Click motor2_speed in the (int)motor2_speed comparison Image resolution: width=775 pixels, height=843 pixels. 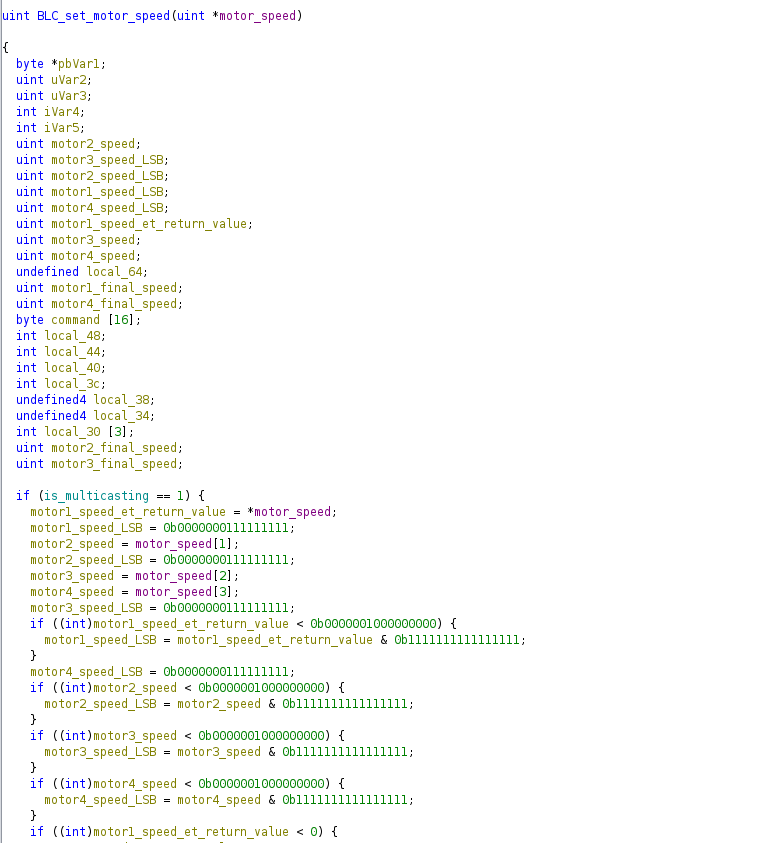pos(135,688)
